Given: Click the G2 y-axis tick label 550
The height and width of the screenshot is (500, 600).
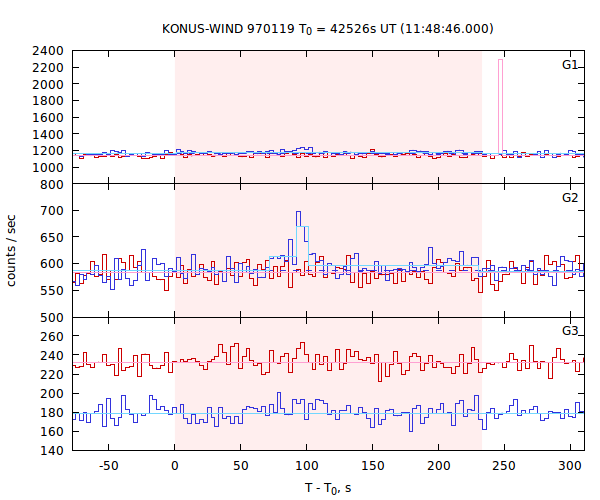Looking at the screenshot, I should pos(52,290).
